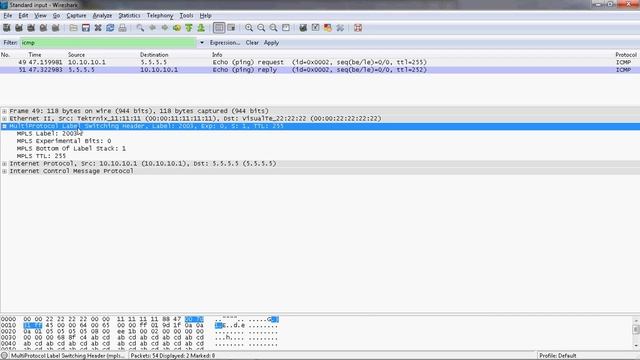Reload the capture file

click(x=110, y=28)
